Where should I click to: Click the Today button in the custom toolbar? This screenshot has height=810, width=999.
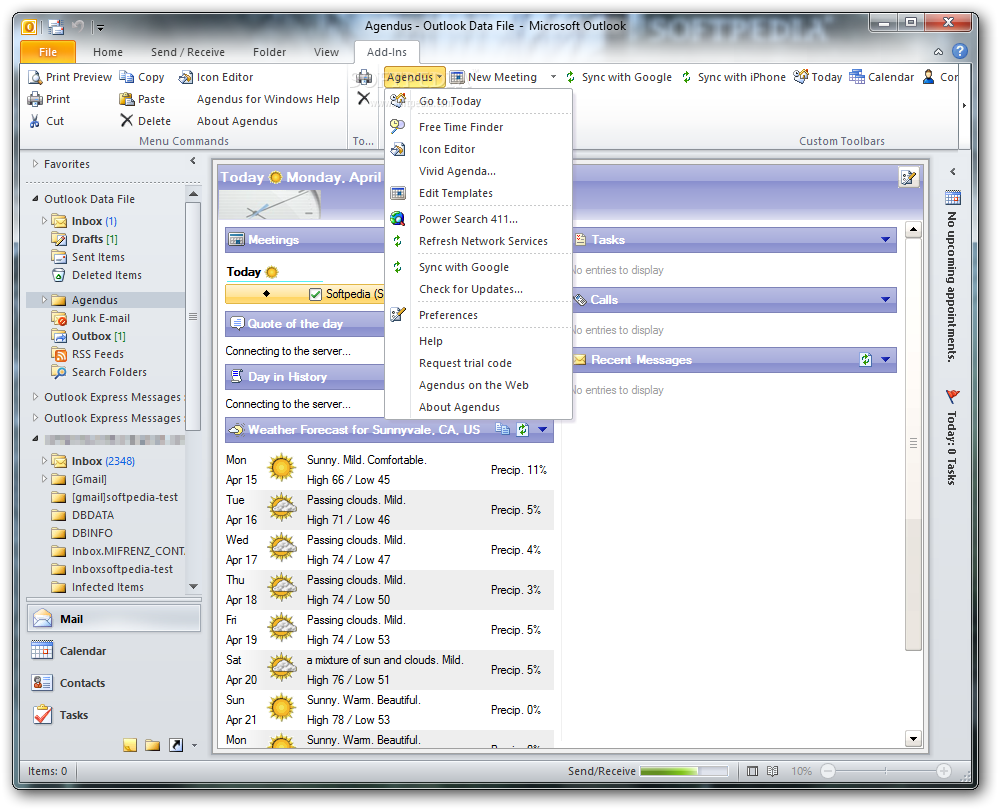tap(818, 77)
